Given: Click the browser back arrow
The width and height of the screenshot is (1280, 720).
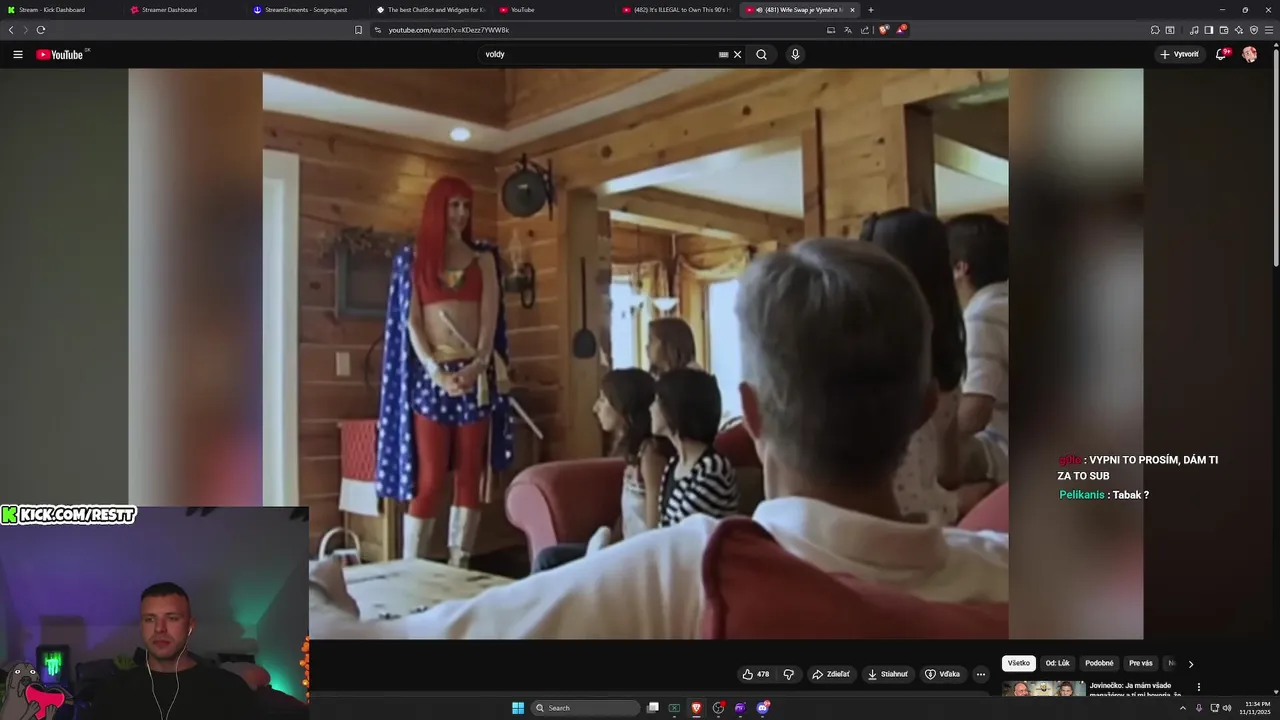Looking at the screenshot, I should (11, 30).
